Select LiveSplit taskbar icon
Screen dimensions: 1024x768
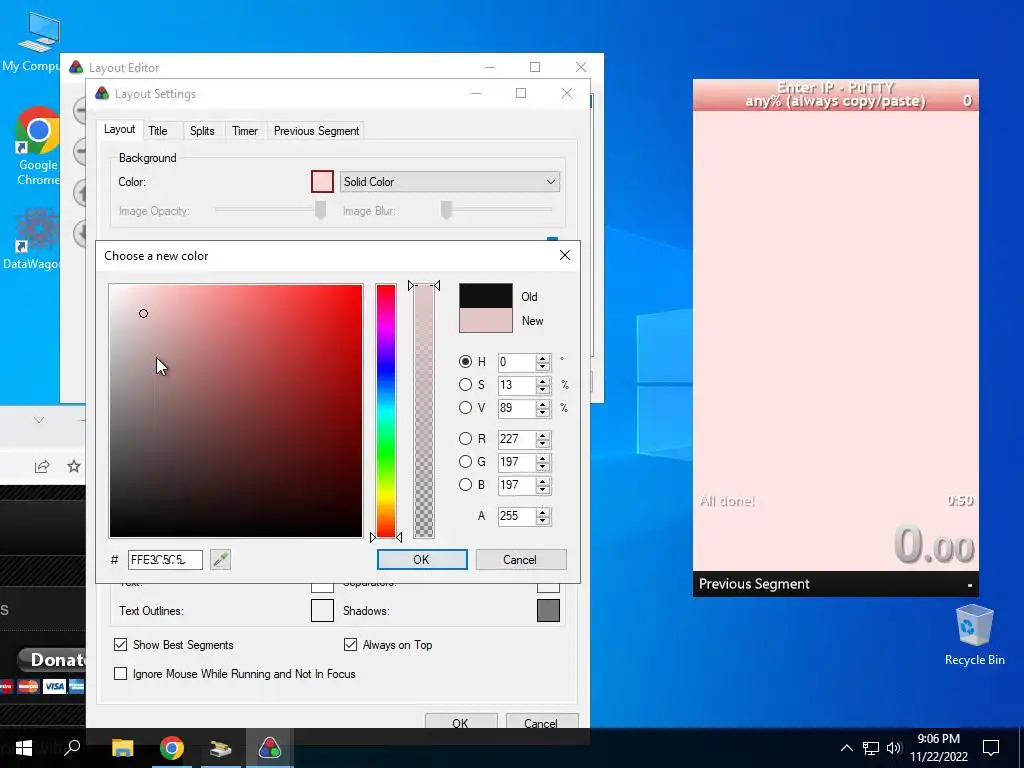coord(270,748)
